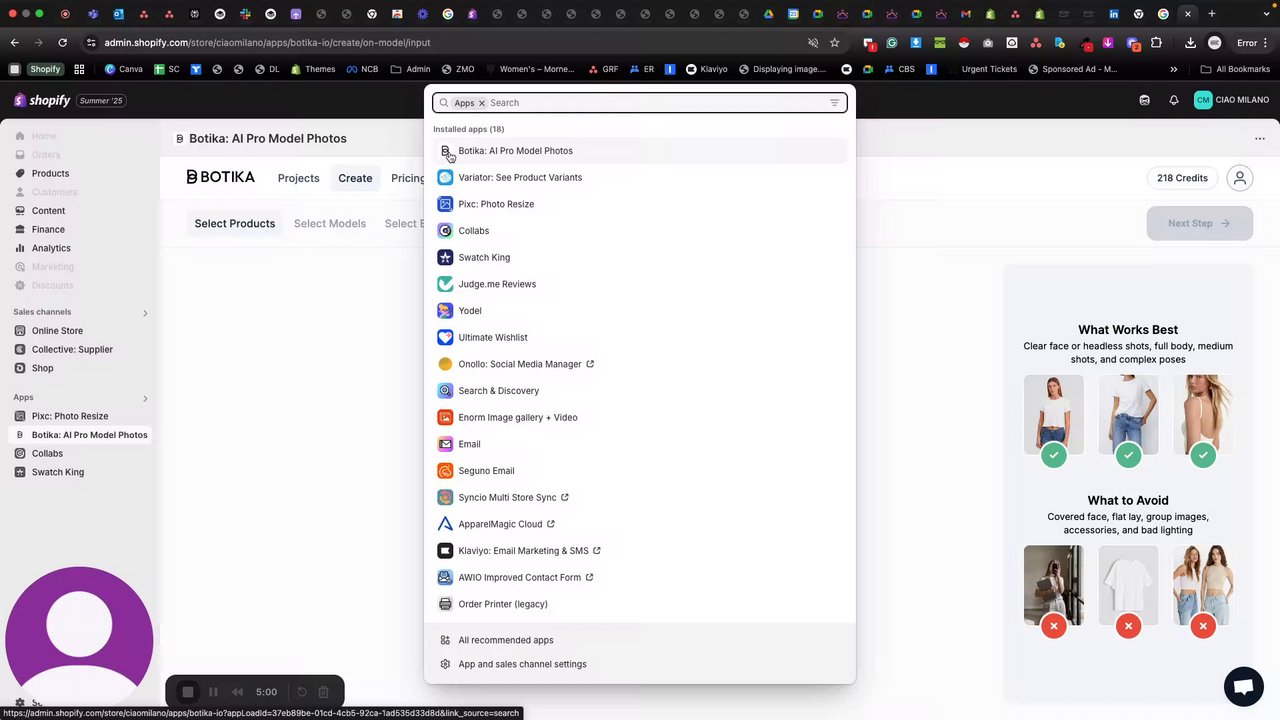Reload the browser page
1280x720 pixels.
pyautogui.click(x=62, y=43)
